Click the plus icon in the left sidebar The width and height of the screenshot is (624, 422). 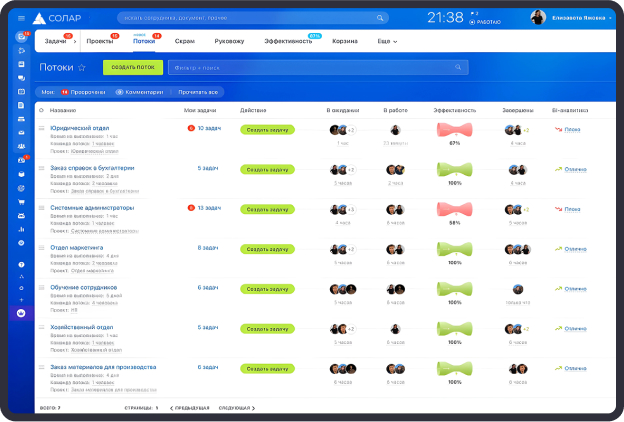tap(21, 300)
